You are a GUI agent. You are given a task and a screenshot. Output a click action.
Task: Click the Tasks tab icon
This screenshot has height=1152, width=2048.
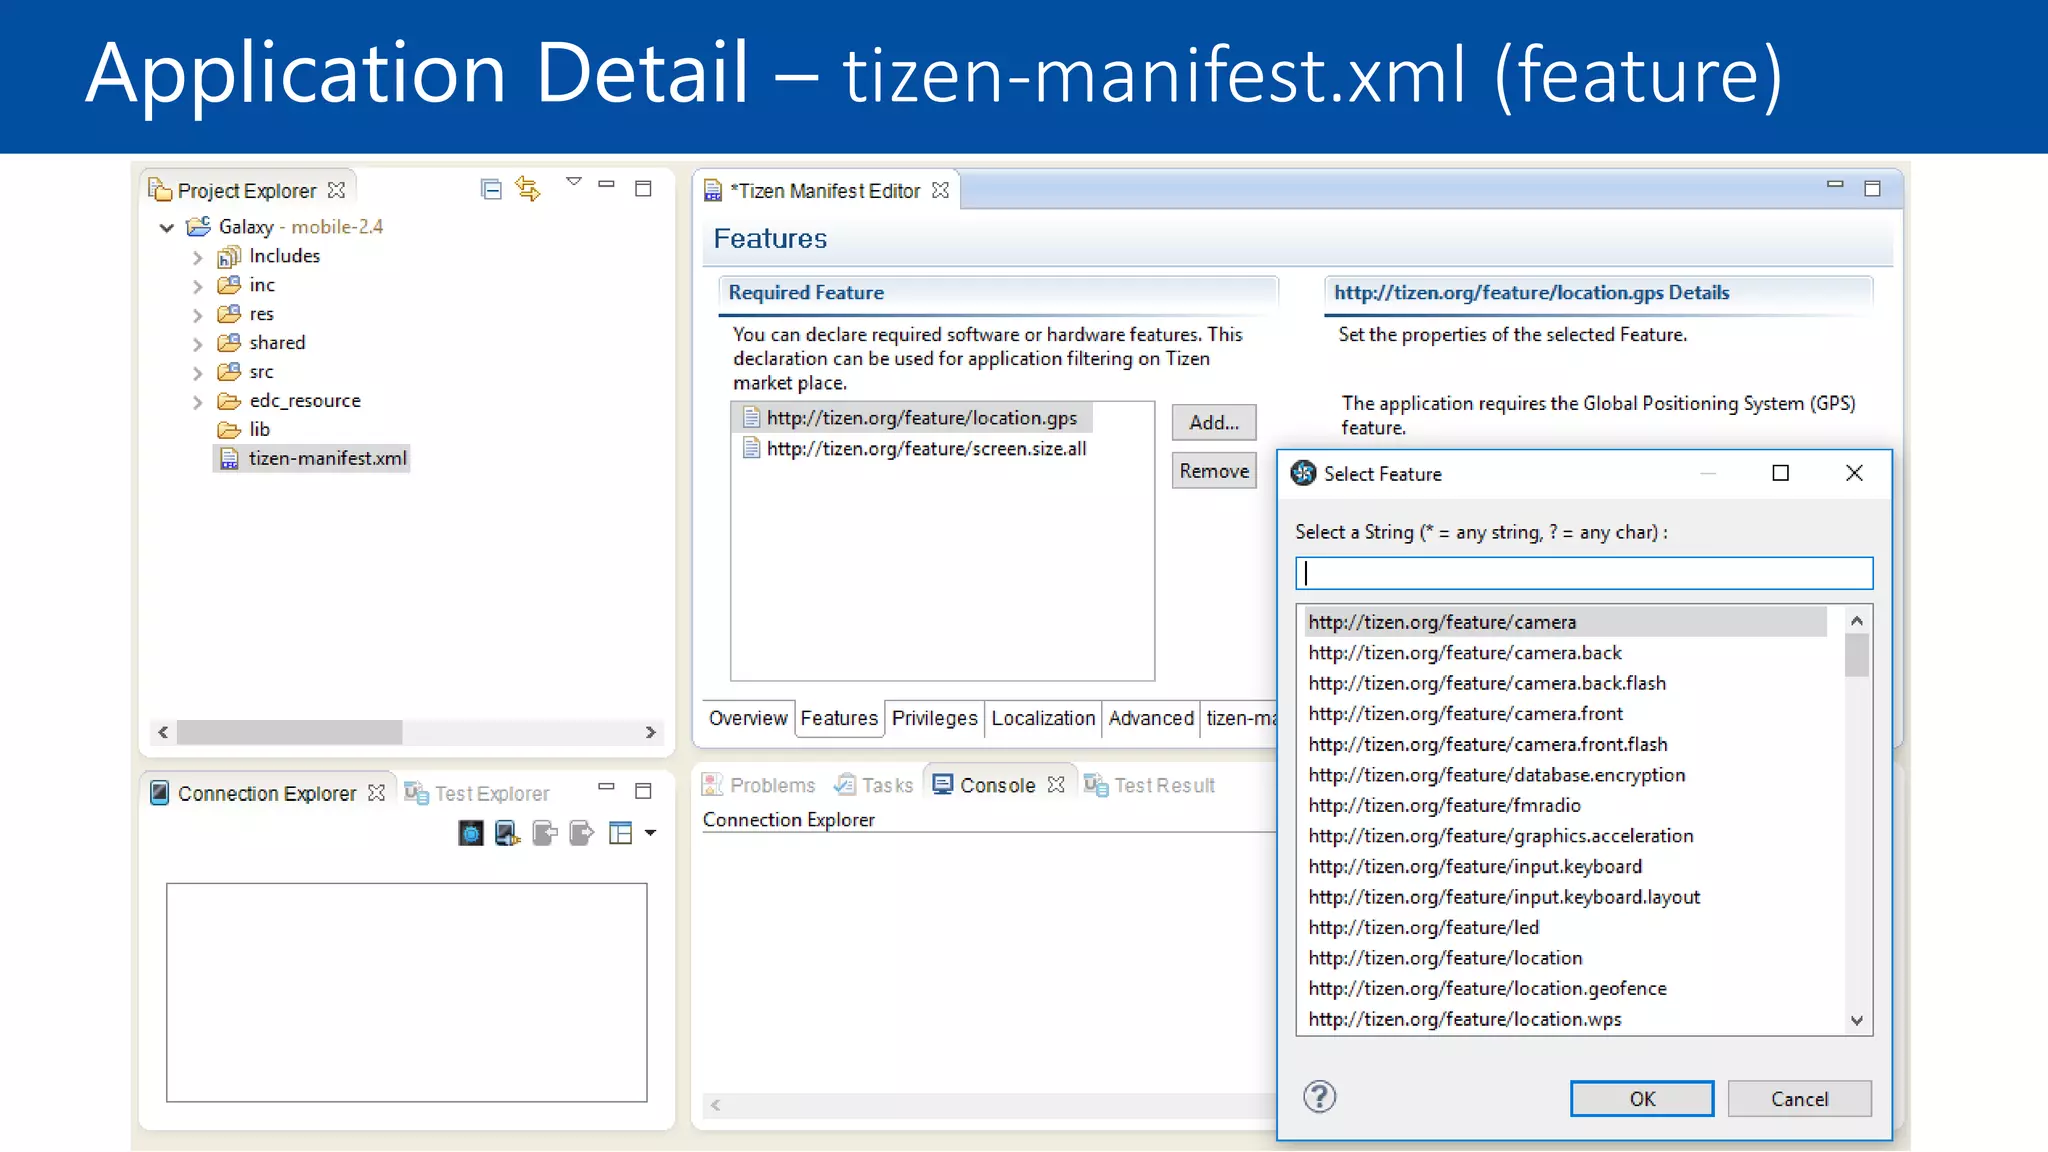(x=845, y=785)
